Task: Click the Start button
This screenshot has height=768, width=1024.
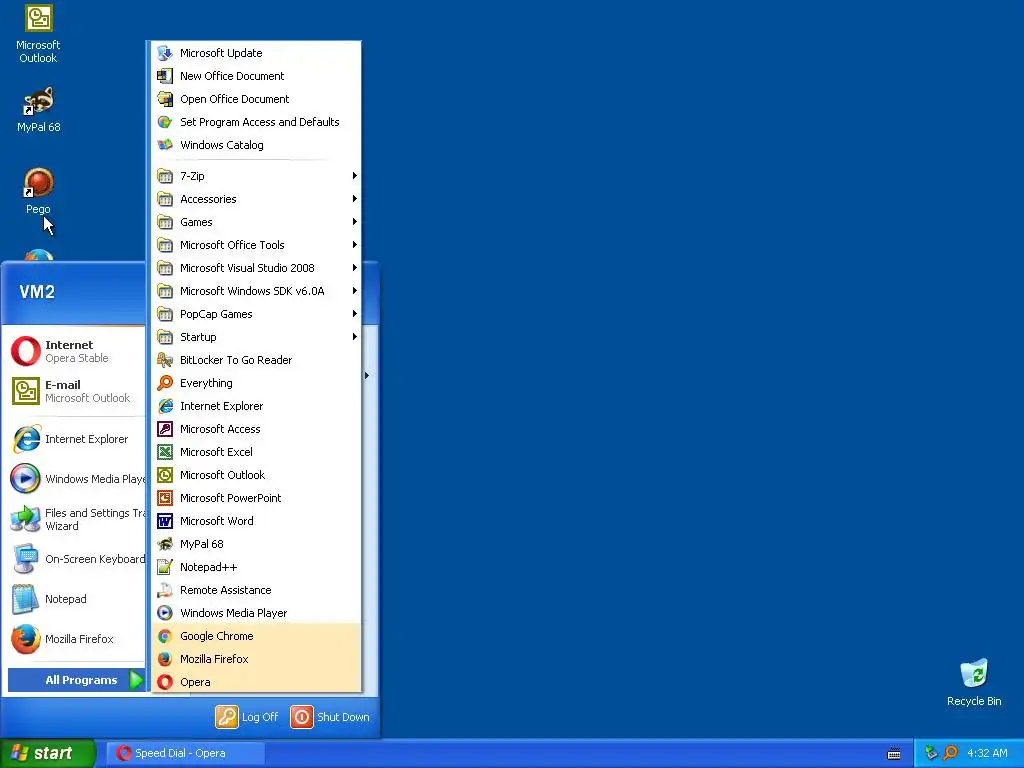Action: [48, 753]
